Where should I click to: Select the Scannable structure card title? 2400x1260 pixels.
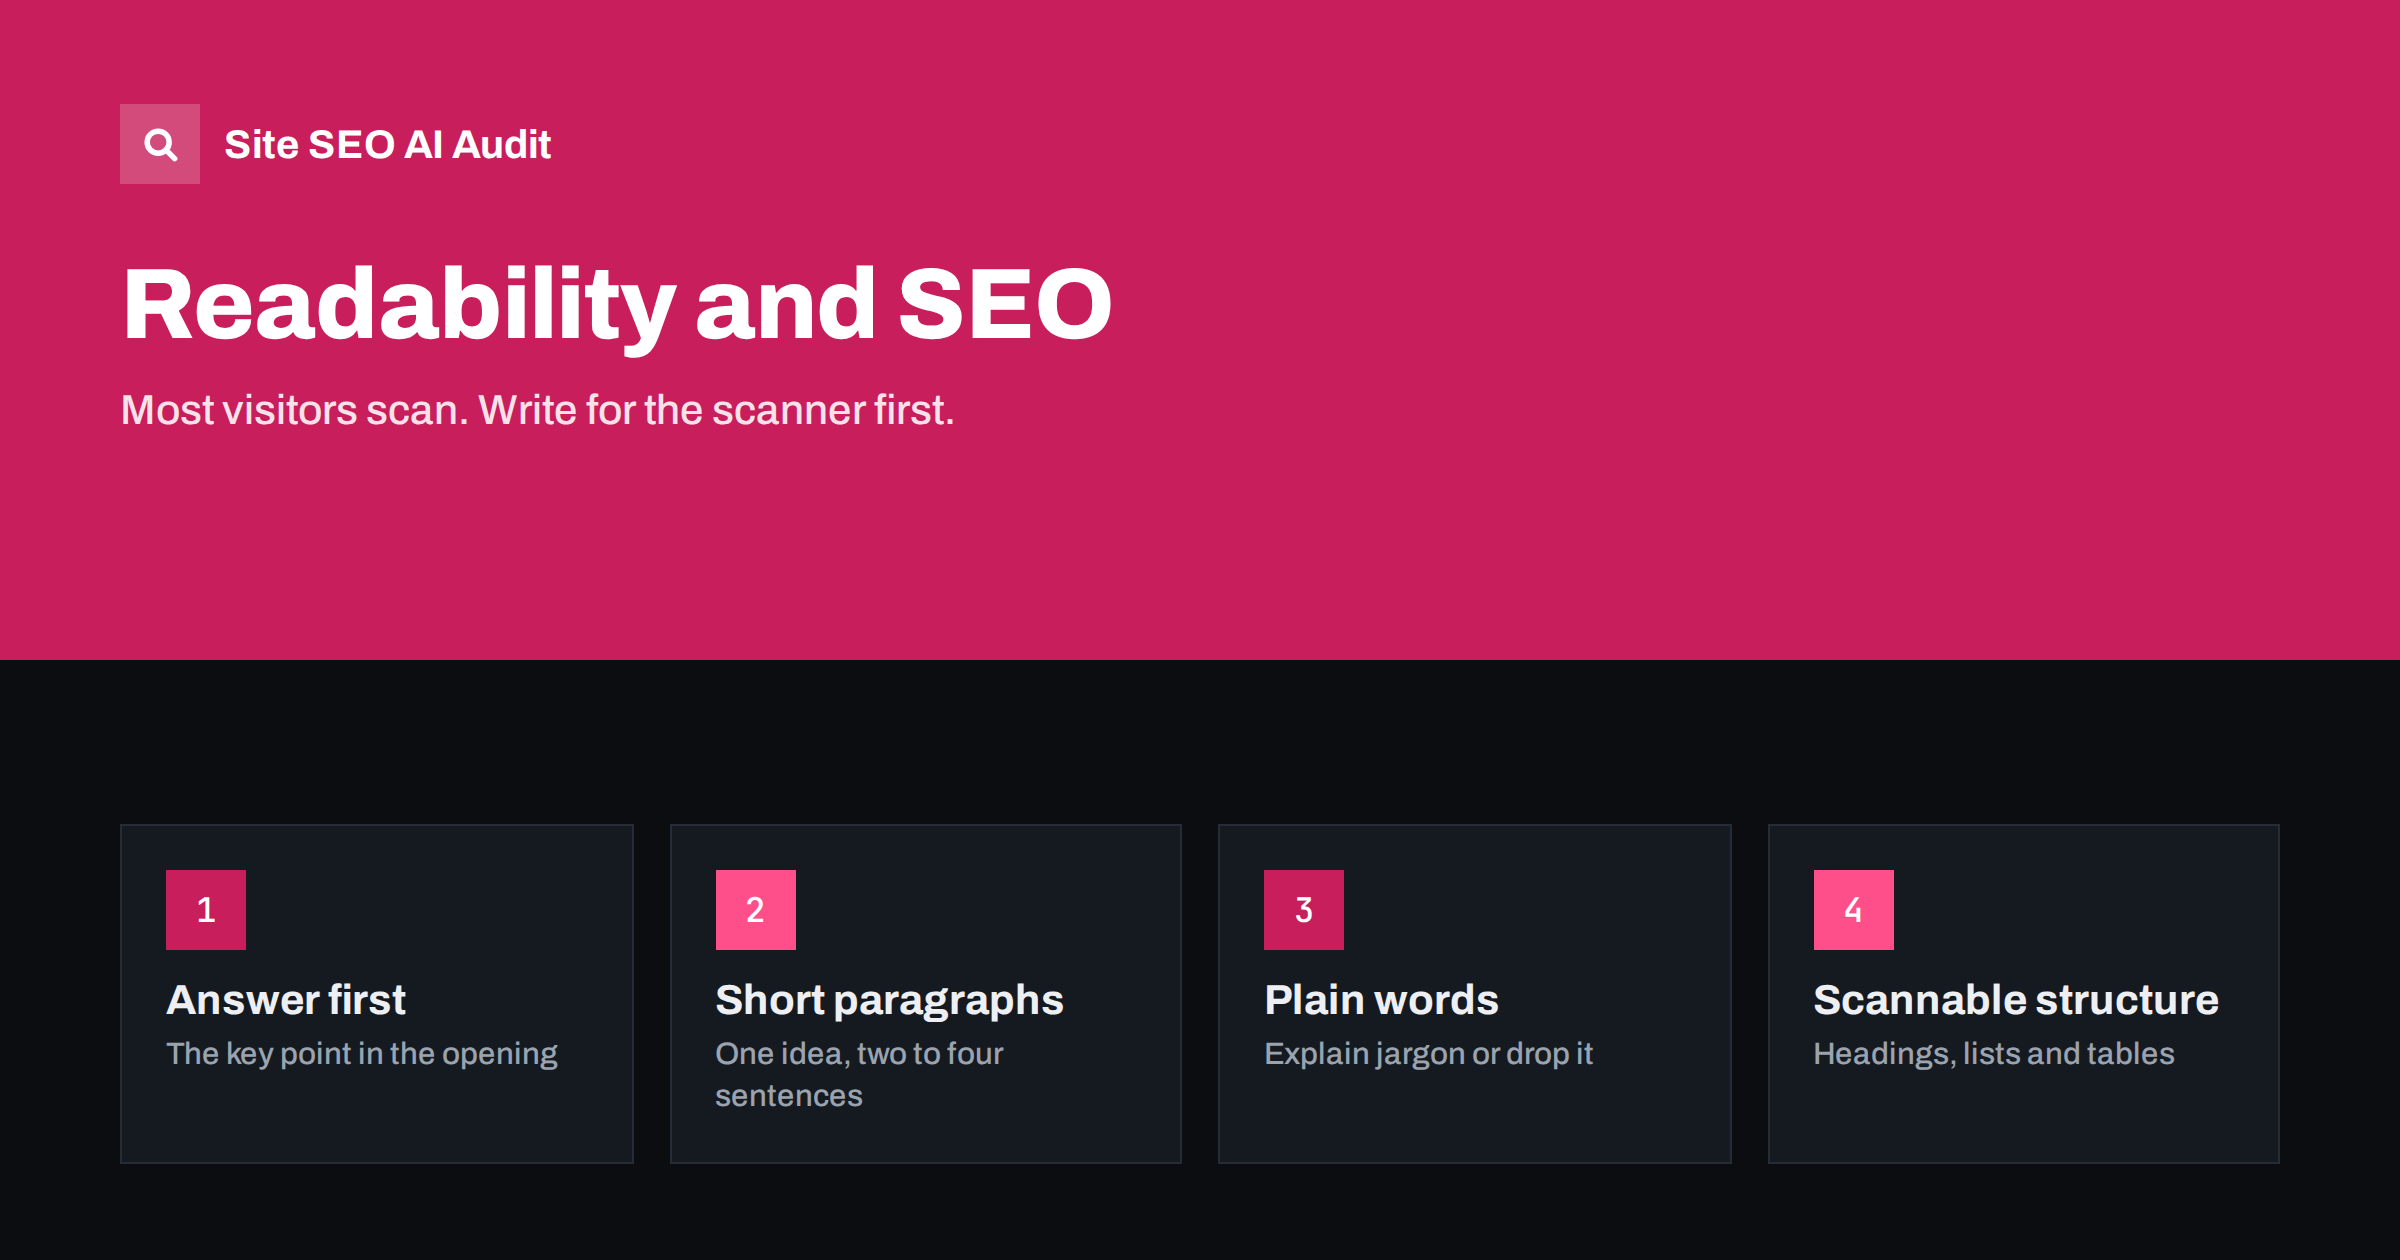tap(2016, 1000)
